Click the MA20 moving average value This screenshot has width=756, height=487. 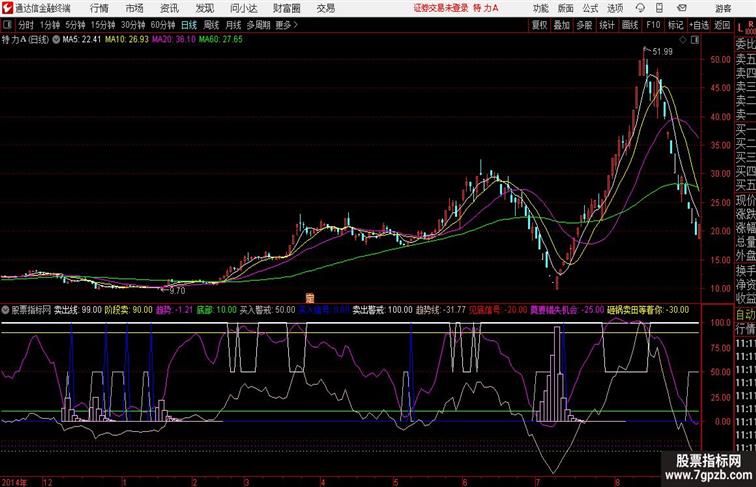[x=174, y=40]
